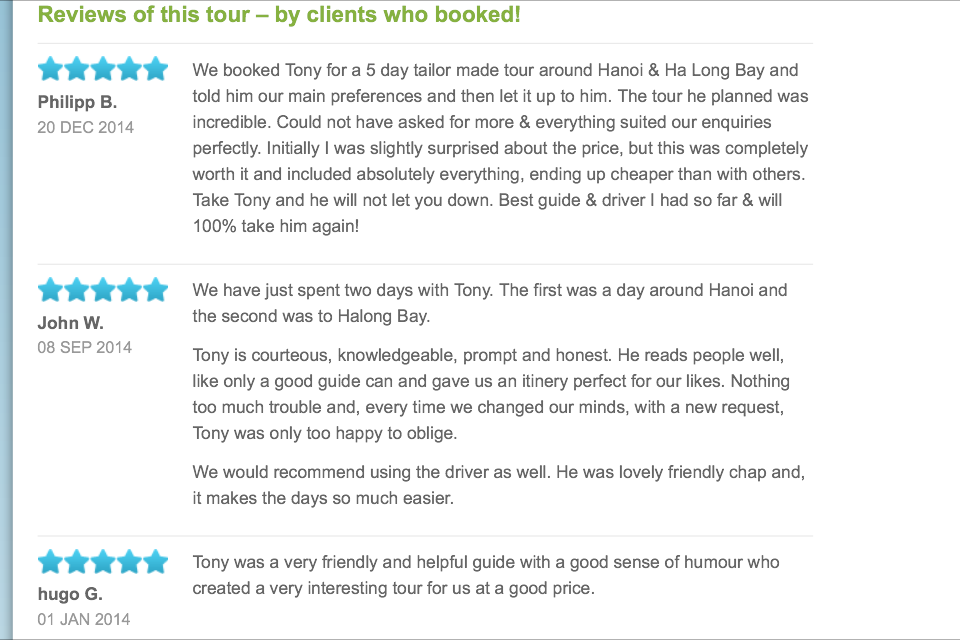Click the fifth star of hugo G.'s rating
The height and width of the screenshot is (640, 960).
pyautogui.click(x=156, y=562)
